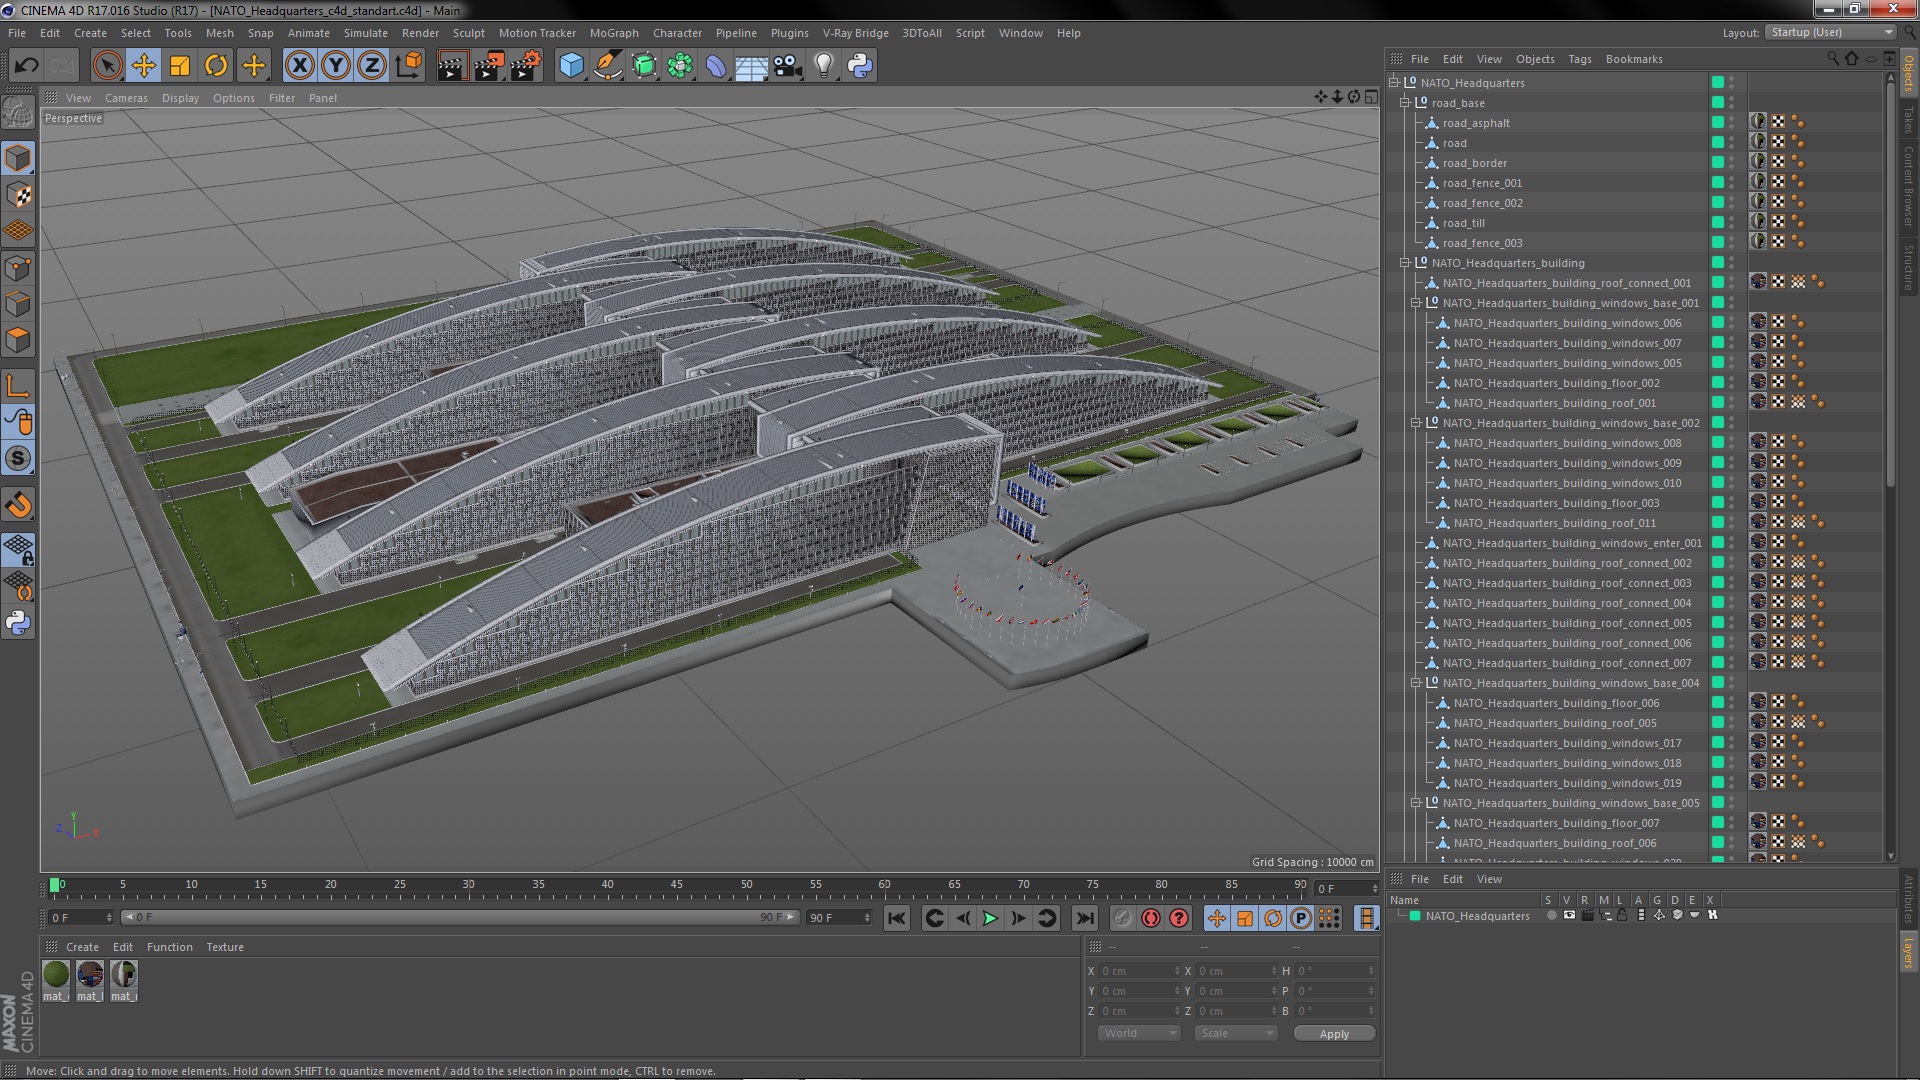
Task: Open Object Manager Tags menu
Action: click(1579, 59)
